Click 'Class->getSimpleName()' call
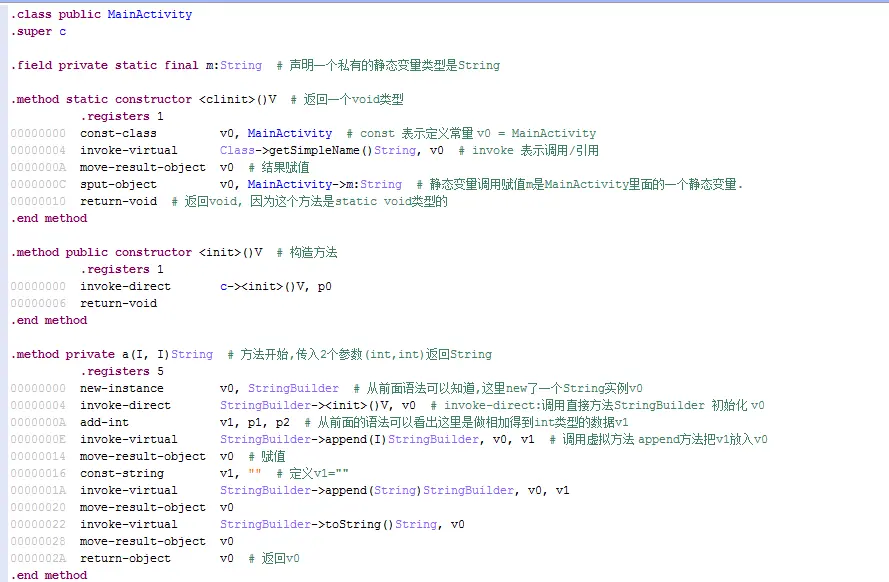The height and width of the screenshot is (582, 889). pyautogui.click(x=296, y=150)
